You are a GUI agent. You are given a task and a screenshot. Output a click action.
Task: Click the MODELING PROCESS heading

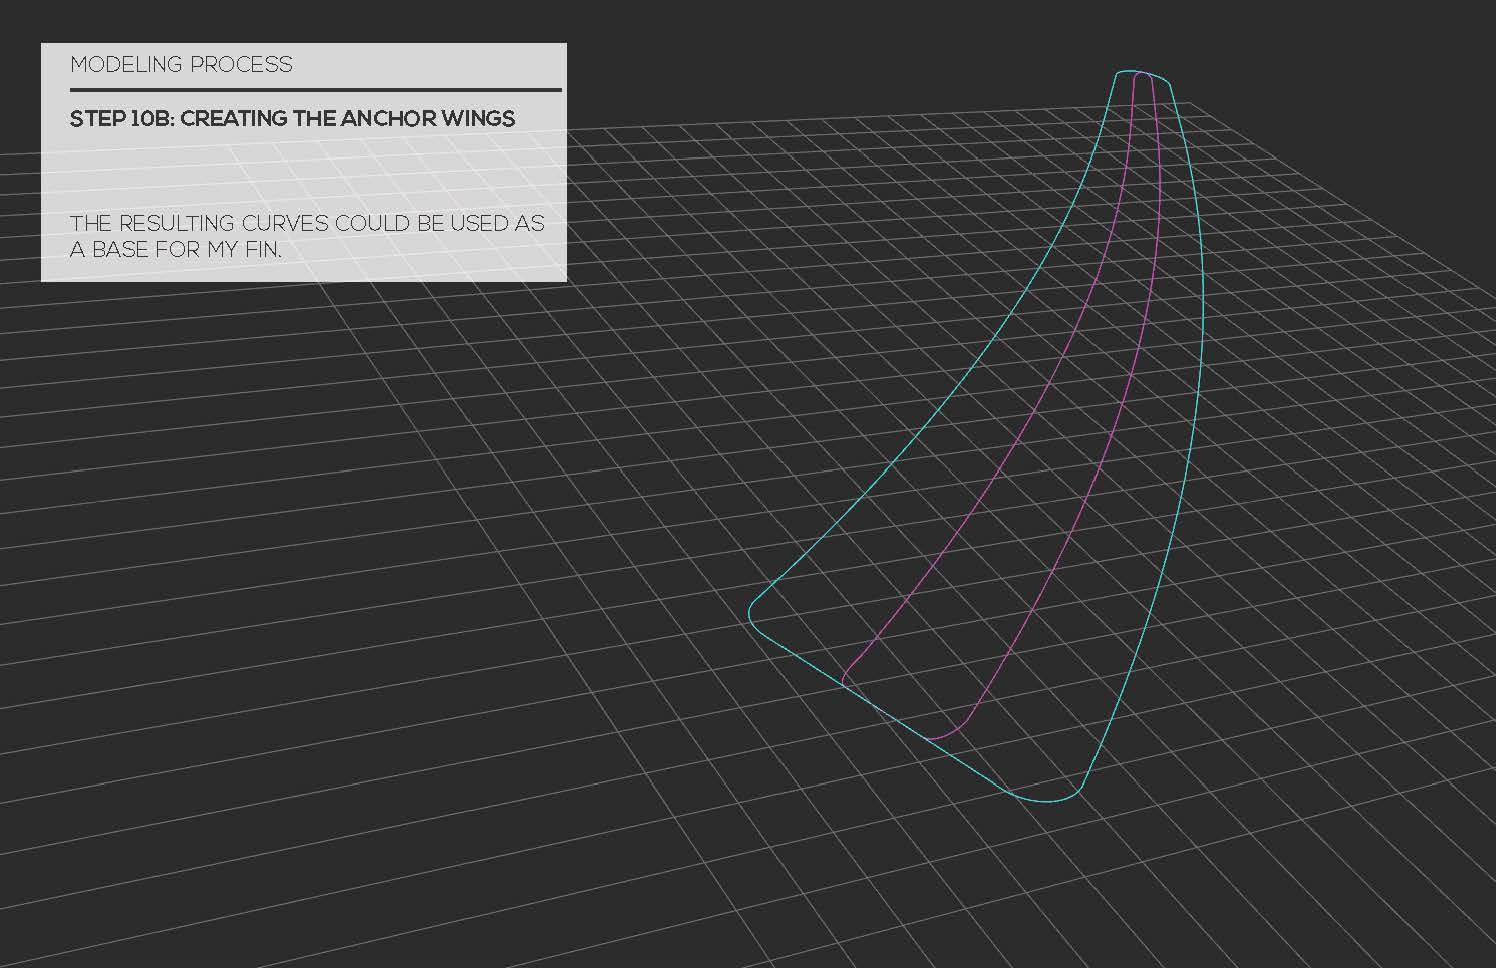coord(182,65)
